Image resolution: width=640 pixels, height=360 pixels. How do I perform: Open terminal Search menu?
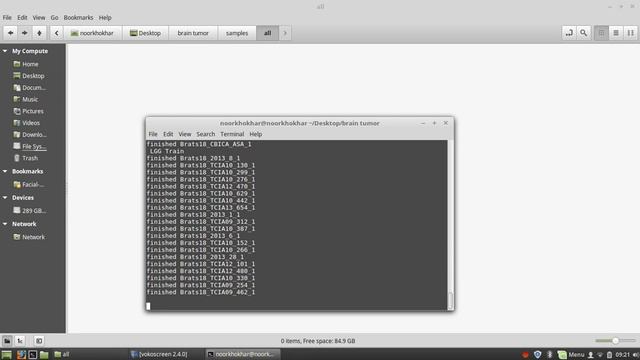coord(206,134)
